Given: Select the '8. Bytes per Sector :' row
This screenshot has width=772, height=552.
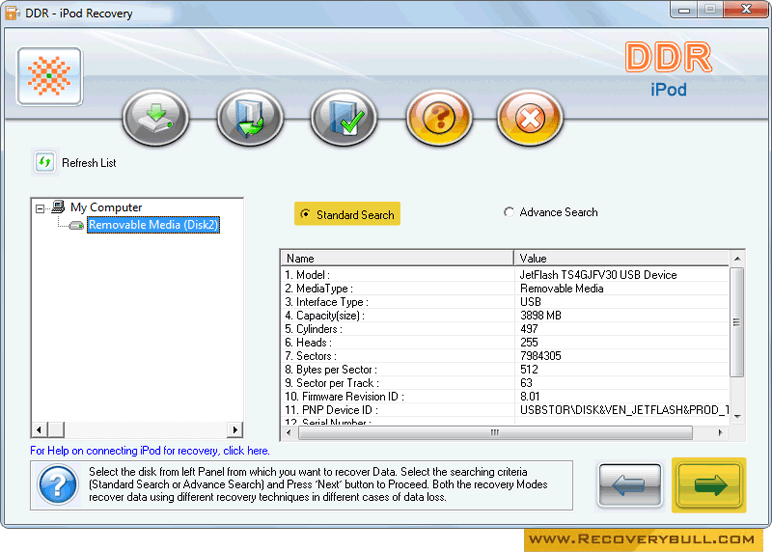Looking at the screenshot, I should (x=505, y=370).
